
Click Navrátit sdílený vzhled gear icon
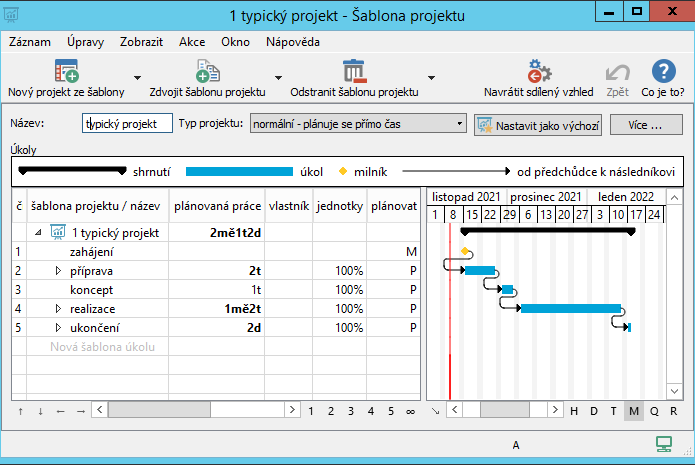pos(539,72)
